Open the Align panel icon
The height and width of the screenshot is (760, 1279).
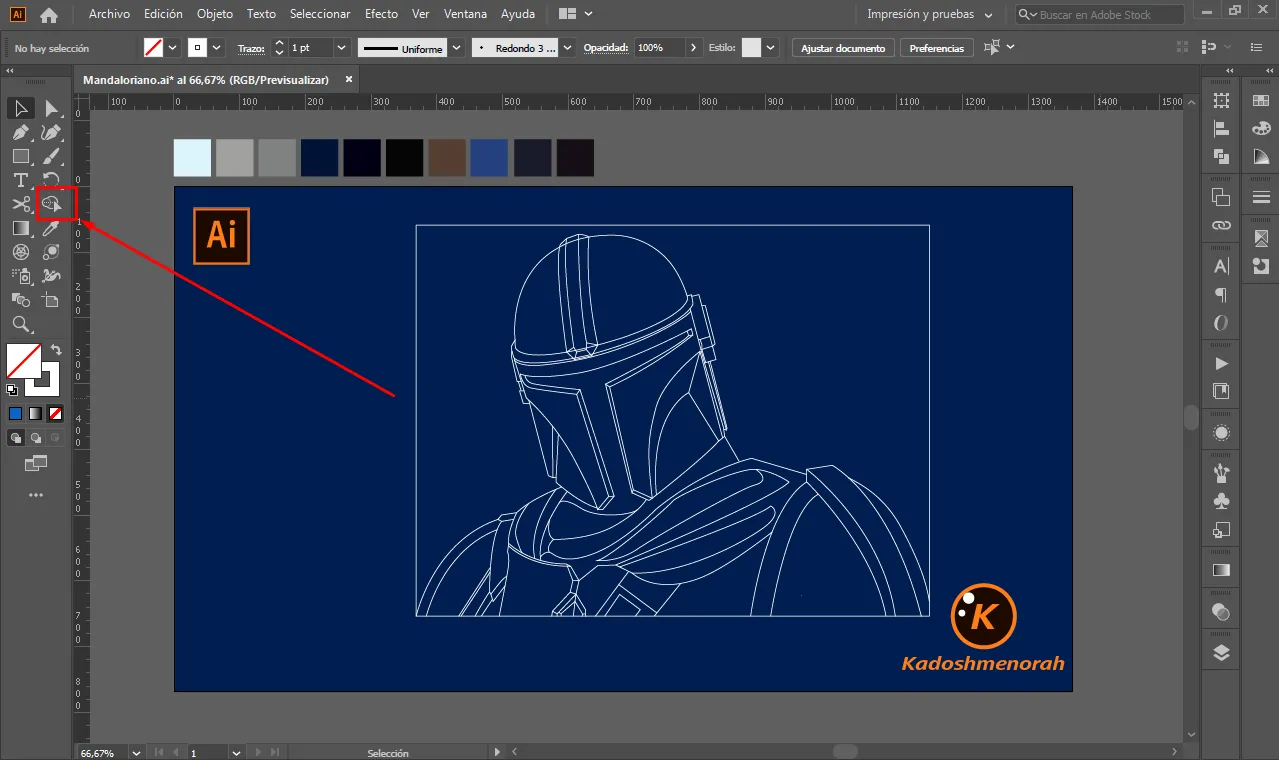(x=1221, y=128)
